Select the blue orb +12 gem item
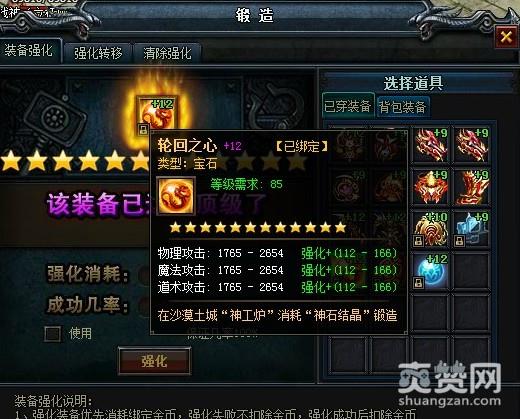 pyautogui.click(x=430, y=271)
